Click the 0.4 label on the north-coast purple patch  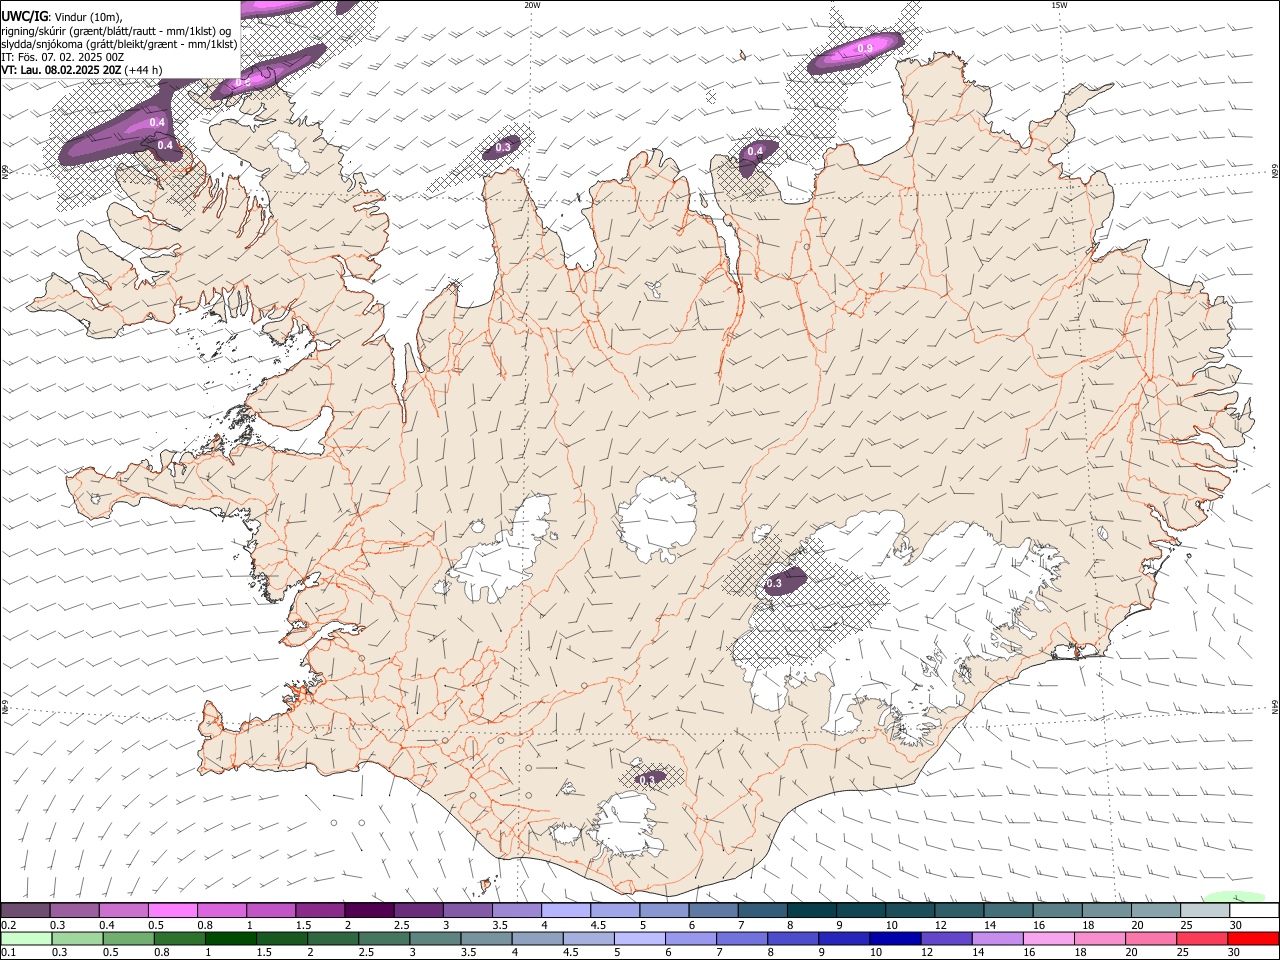[756, 151]
